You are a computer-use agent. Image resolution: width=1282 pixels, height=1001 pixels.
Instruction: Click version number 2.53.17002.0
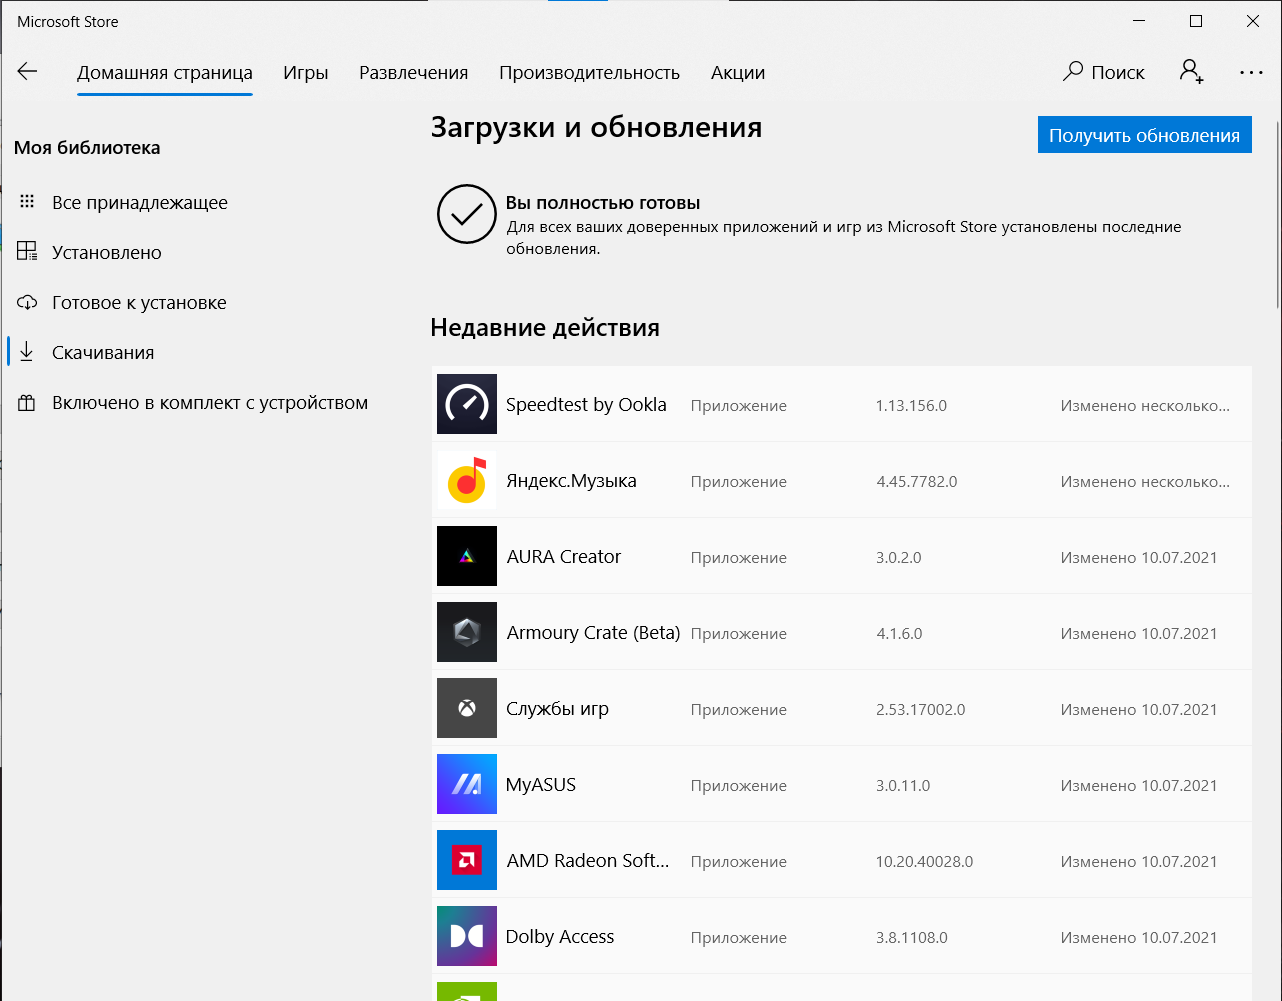click(921, 709)
